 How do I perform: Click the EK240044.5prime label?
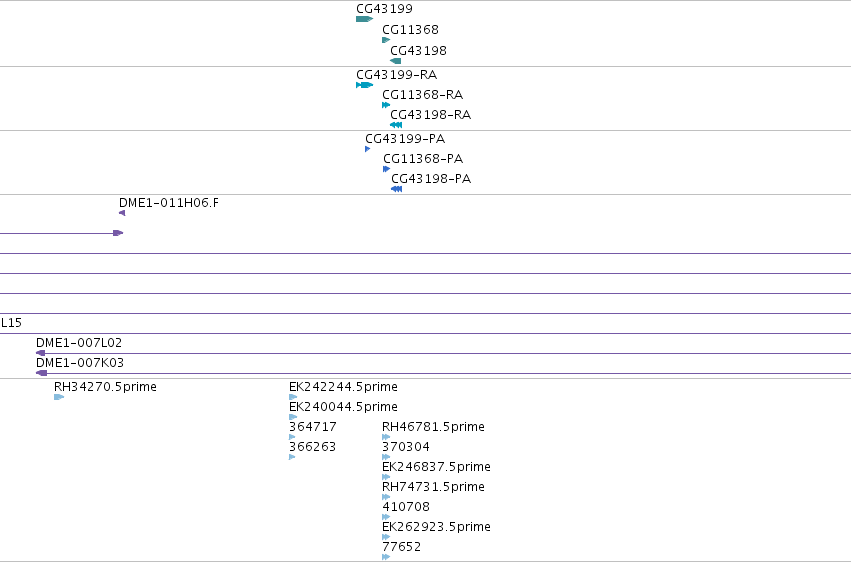pos(344,407)
